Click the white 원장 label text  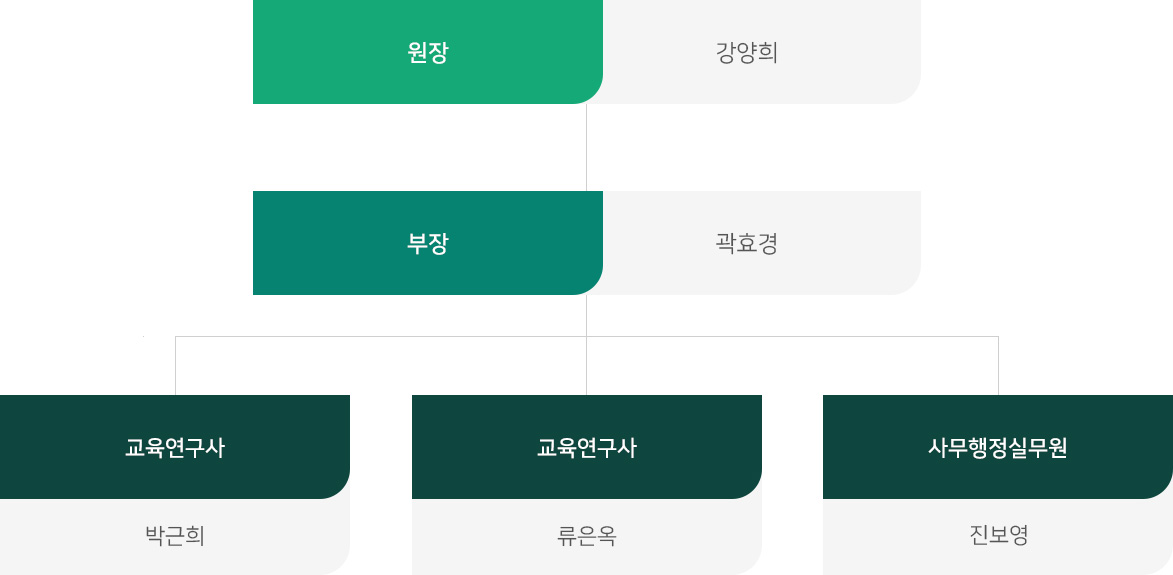click(428, 53)
